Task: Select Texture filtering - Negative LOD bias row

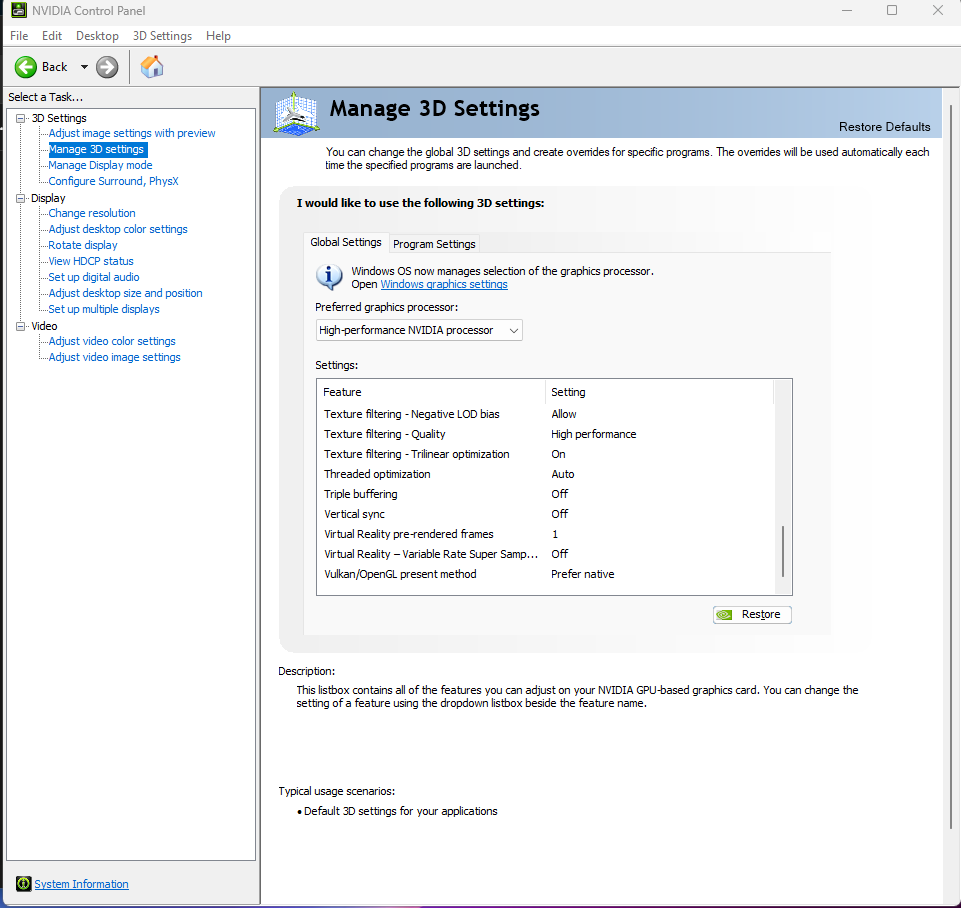Action: click(x=545, y=414)
